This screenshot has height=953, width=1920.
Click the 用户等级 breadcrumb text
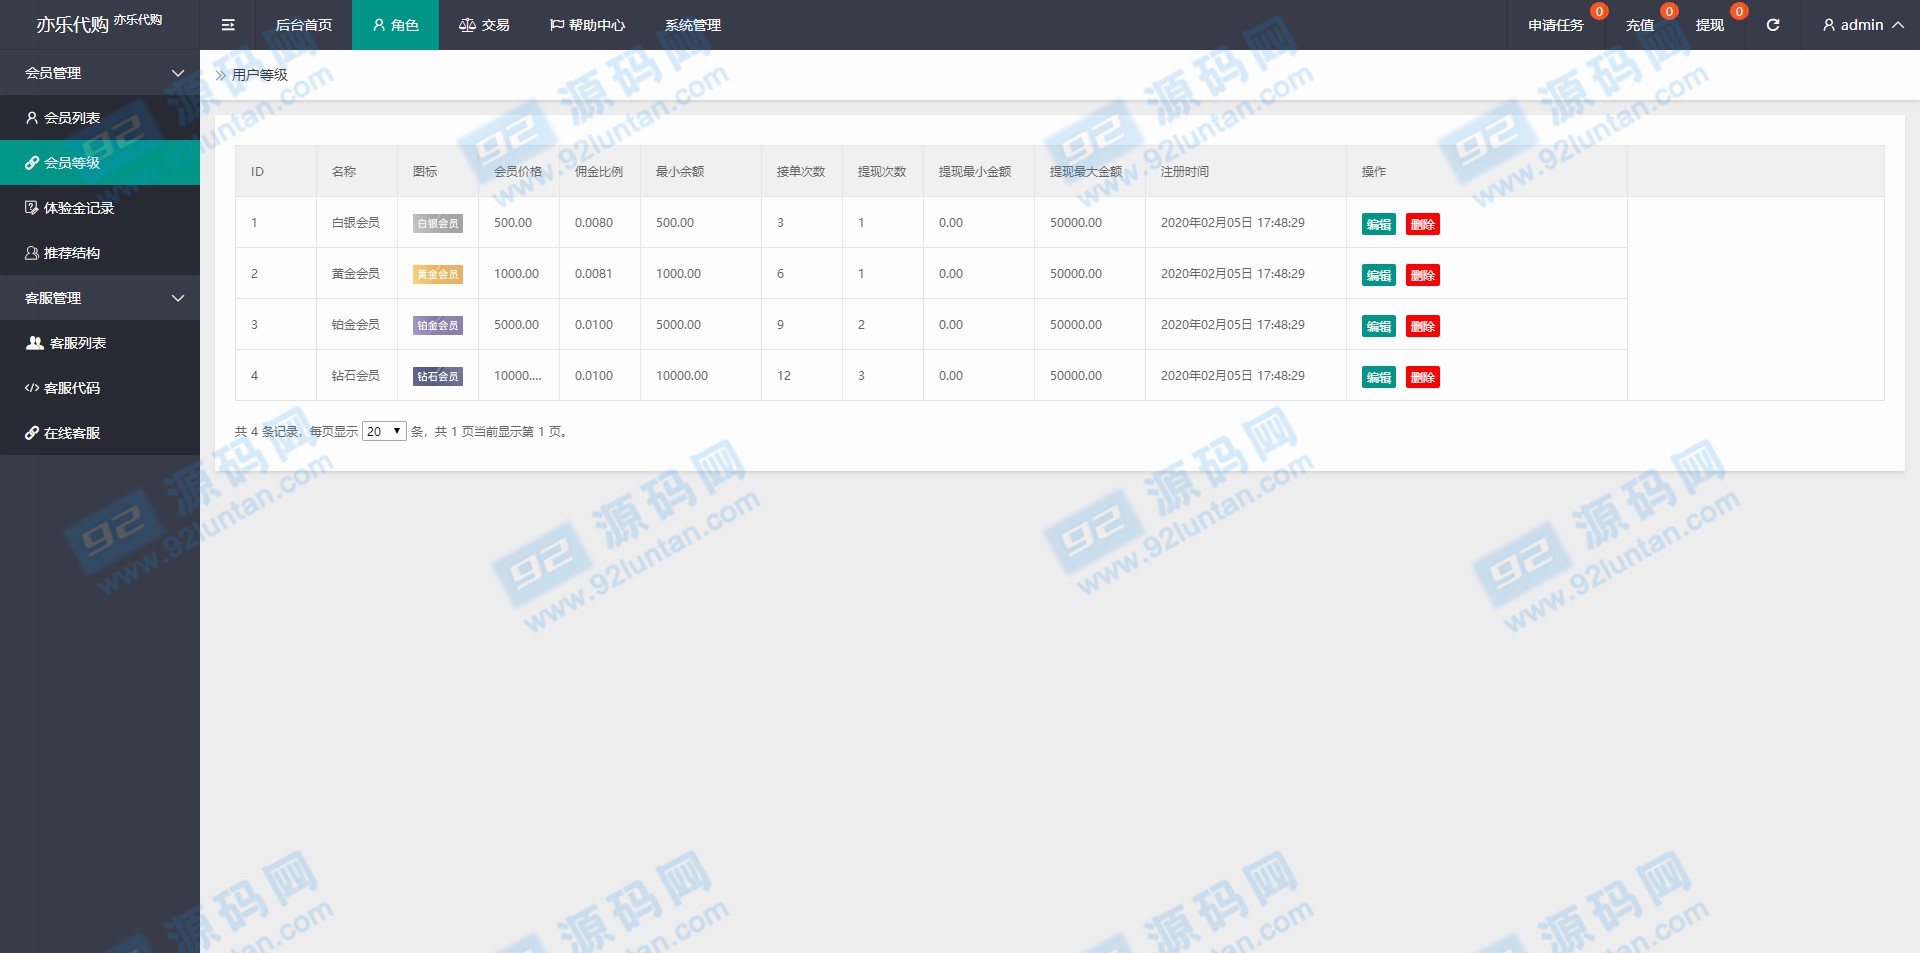coord(260,75)
